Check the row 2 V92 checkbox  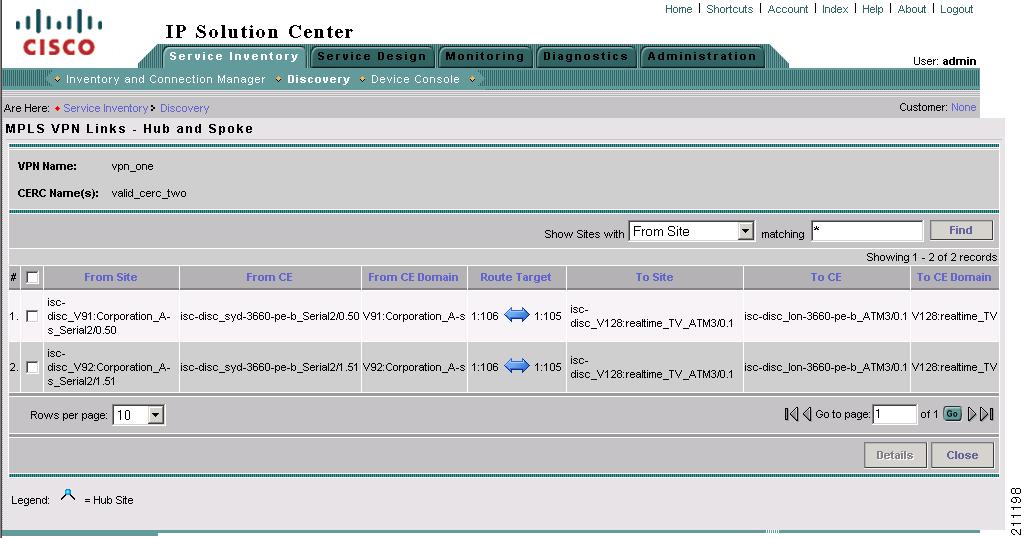coord(32,367)
